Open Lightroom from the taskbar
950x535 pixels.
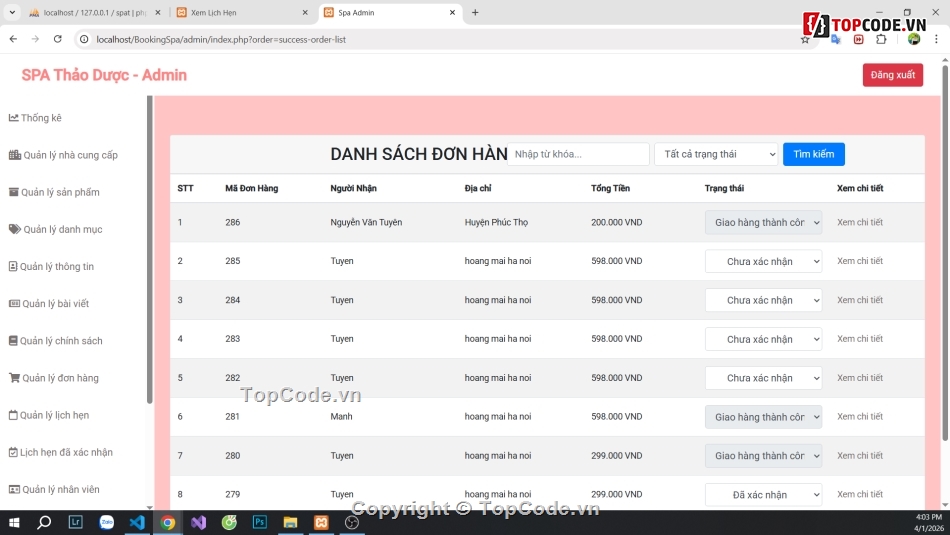[x=75, y=522]
